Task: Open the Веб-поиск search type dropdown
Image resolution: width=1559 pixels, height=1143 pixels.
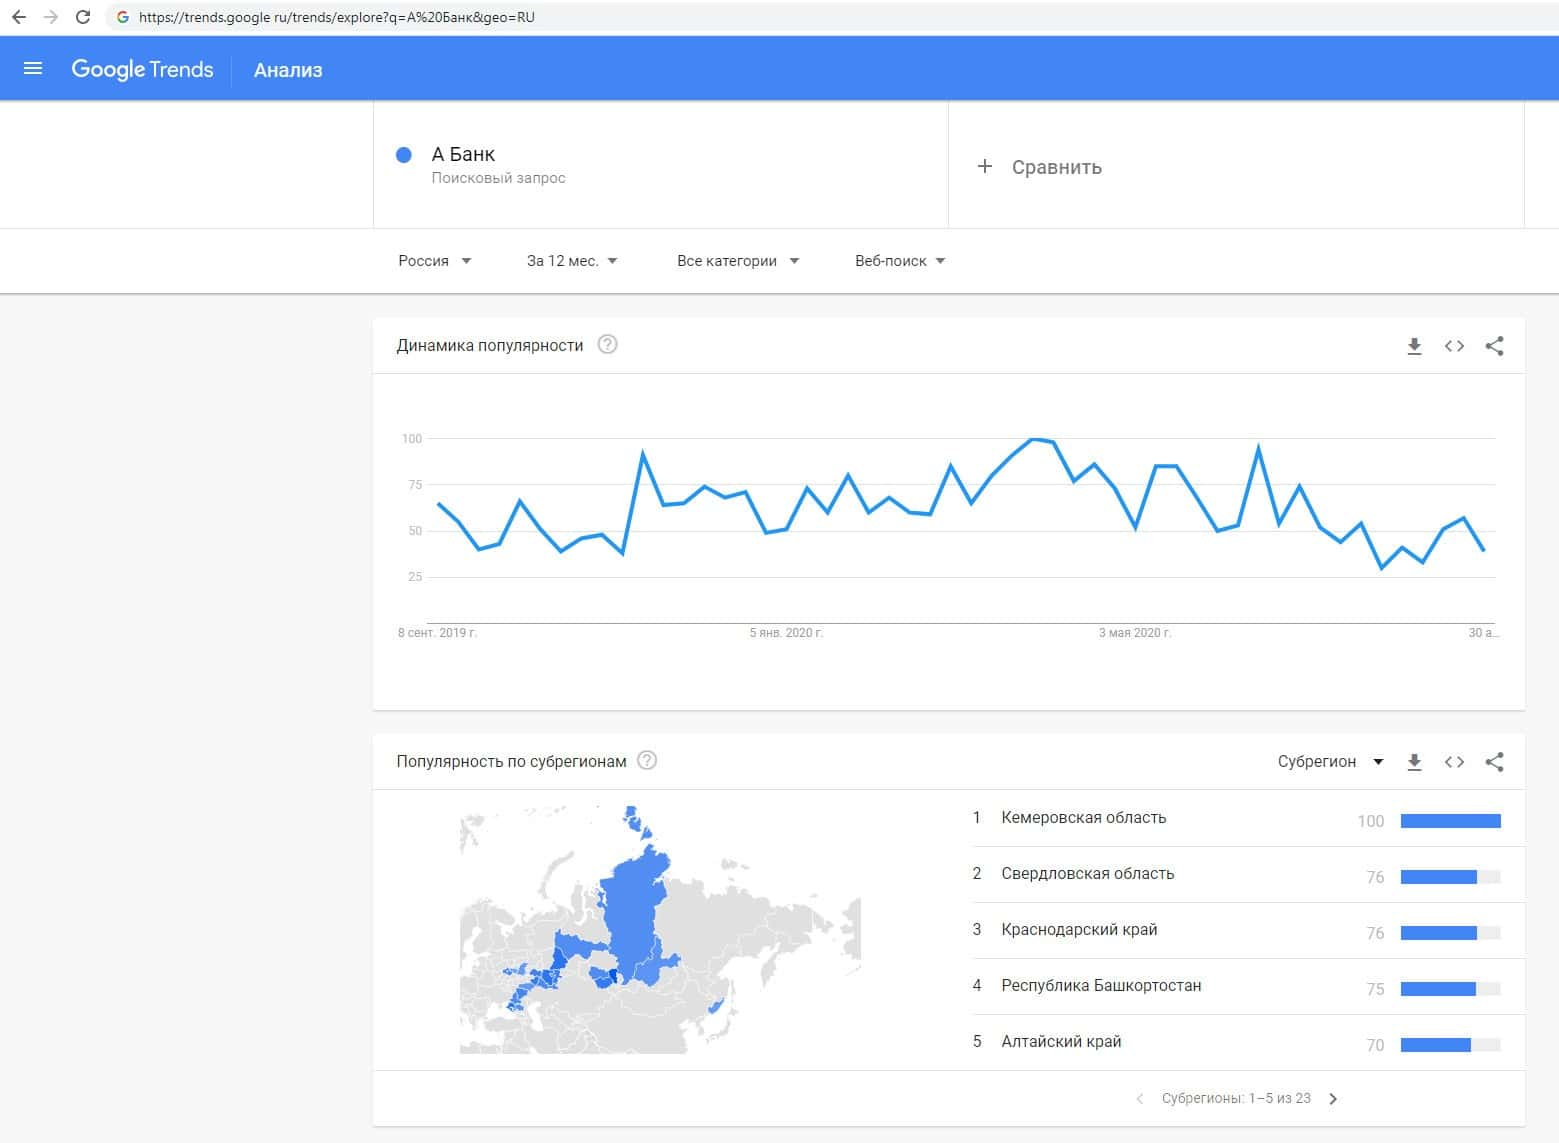Action: pos(900,261)
